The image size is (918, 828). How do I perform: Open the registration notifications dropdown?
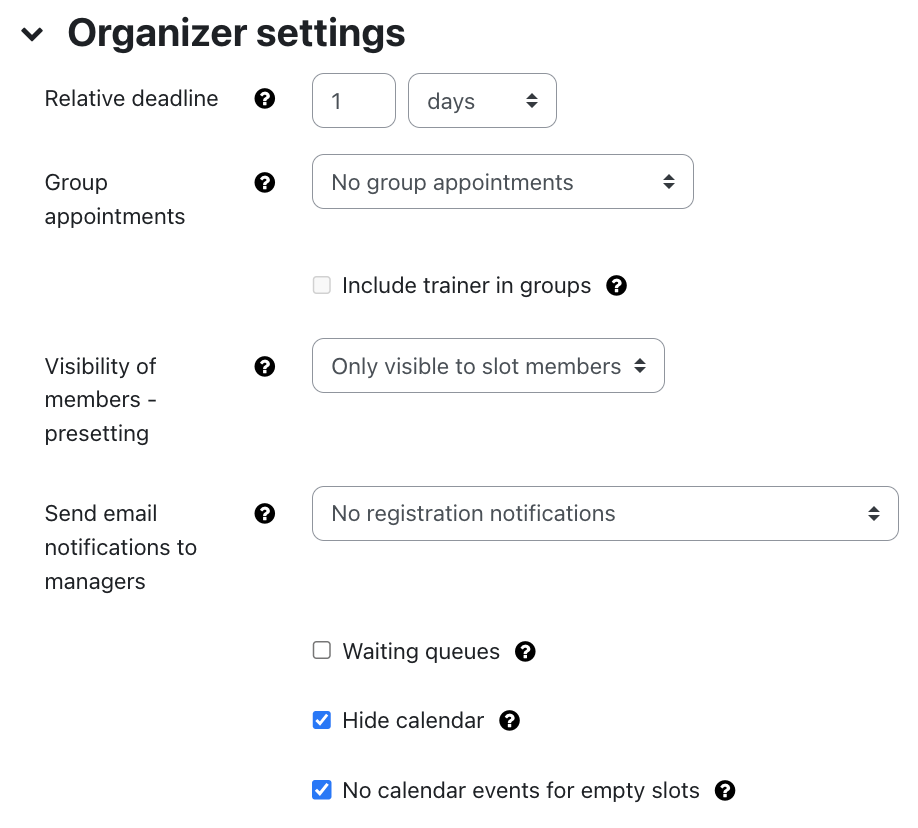pos(605,513)
